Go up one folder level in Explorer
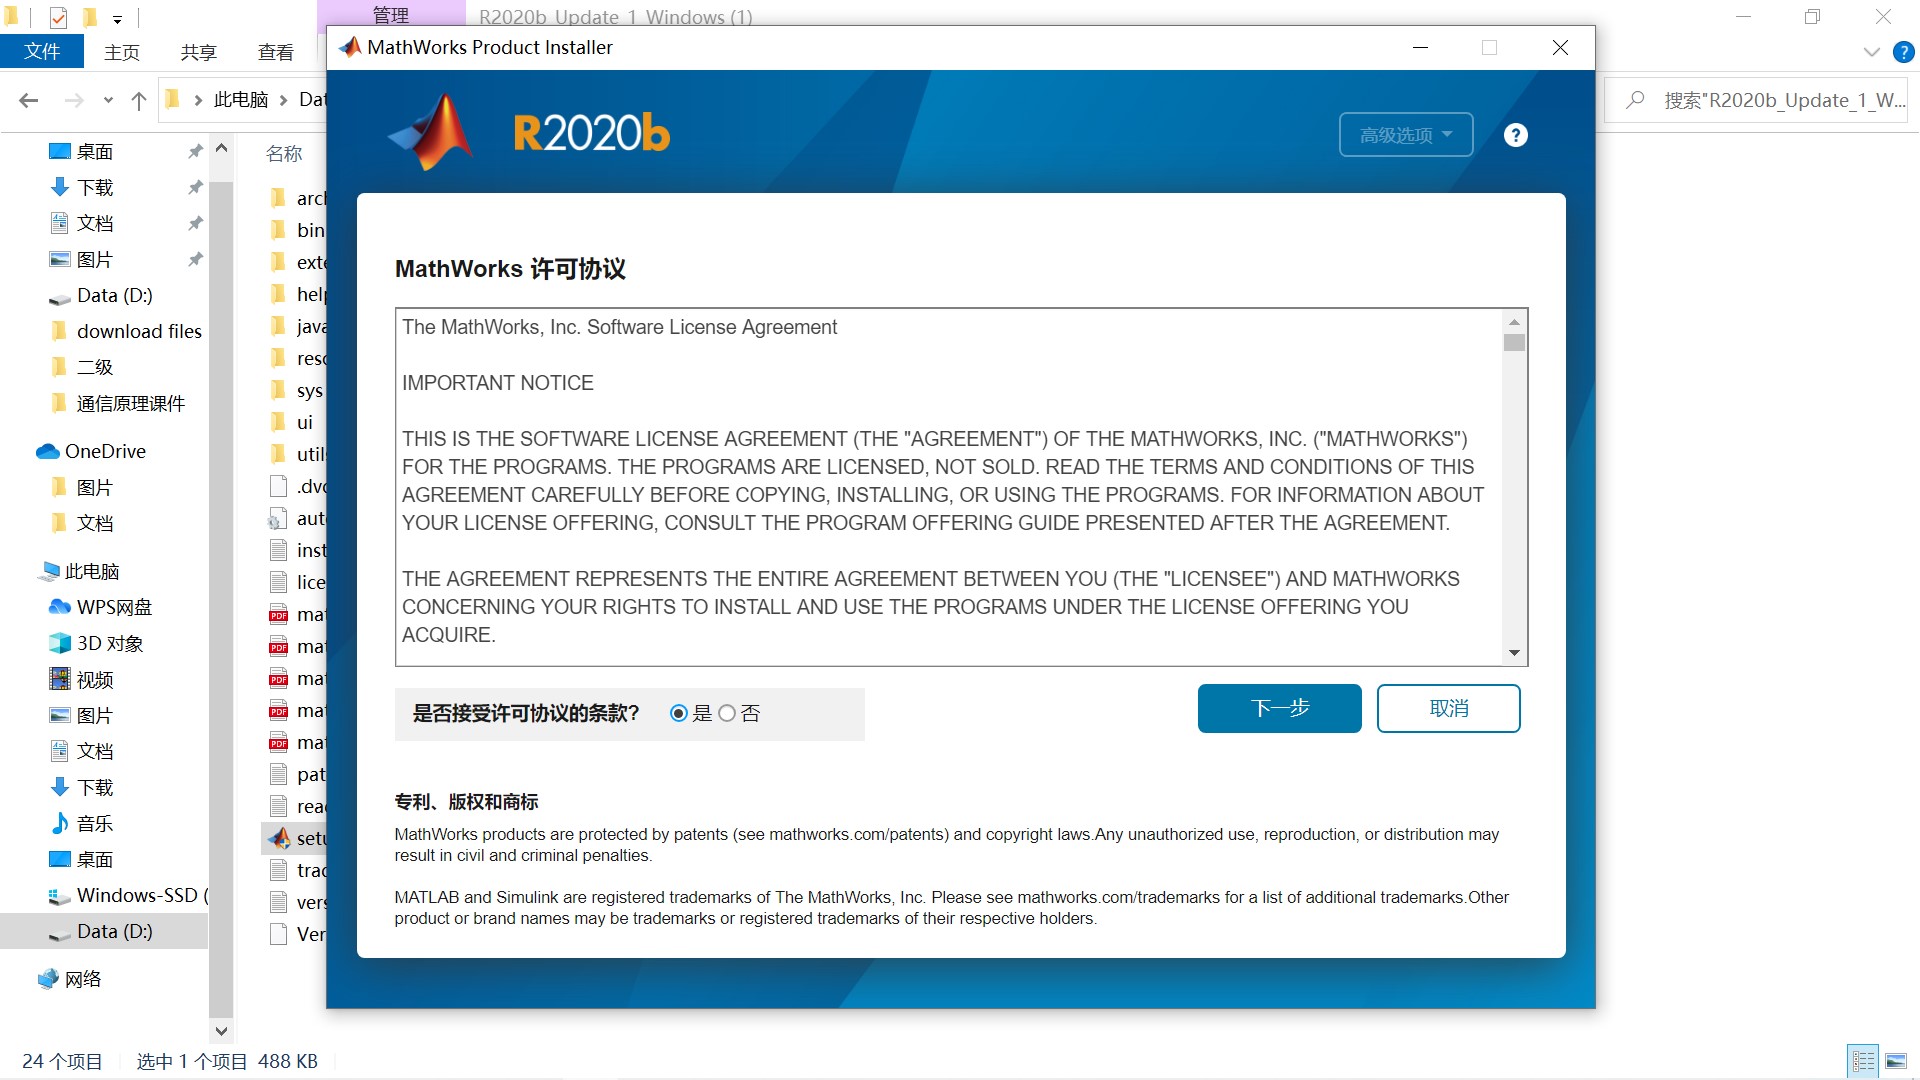Viewport: 1920px width, 1080px height. coord(139,100)
